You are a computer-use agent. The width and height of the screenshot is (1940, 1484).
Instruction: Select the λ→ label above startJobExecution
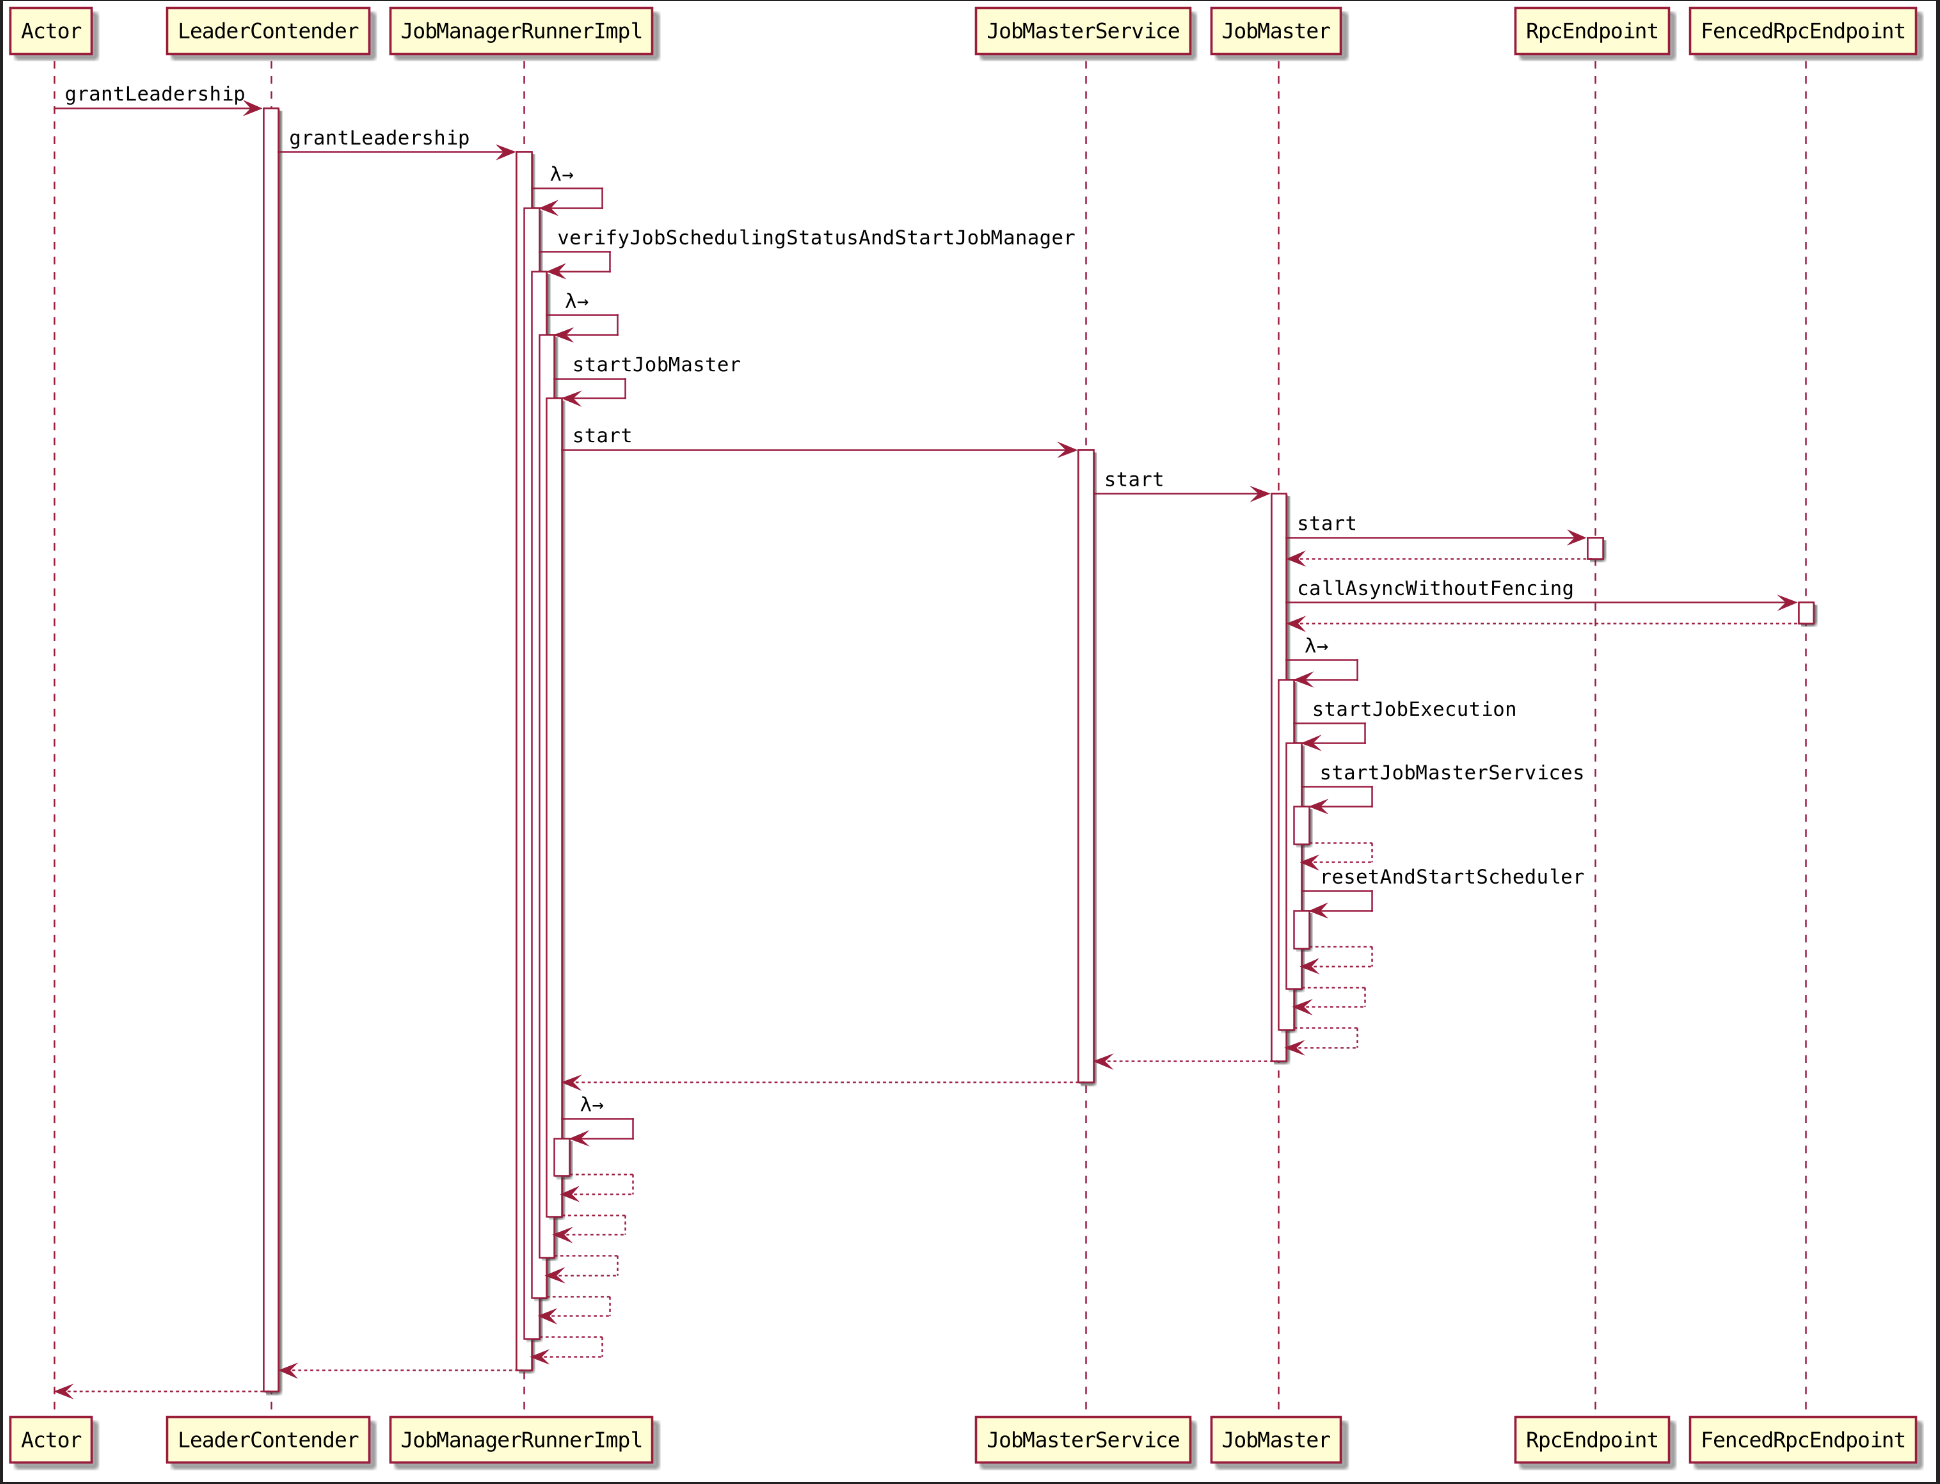coord(1317,646)
